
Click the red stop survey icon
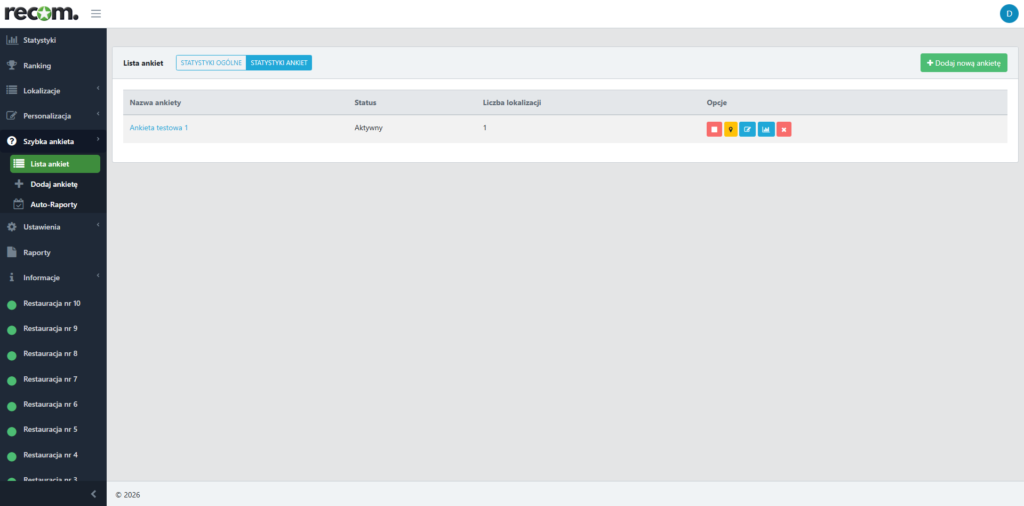click(714, 129)
